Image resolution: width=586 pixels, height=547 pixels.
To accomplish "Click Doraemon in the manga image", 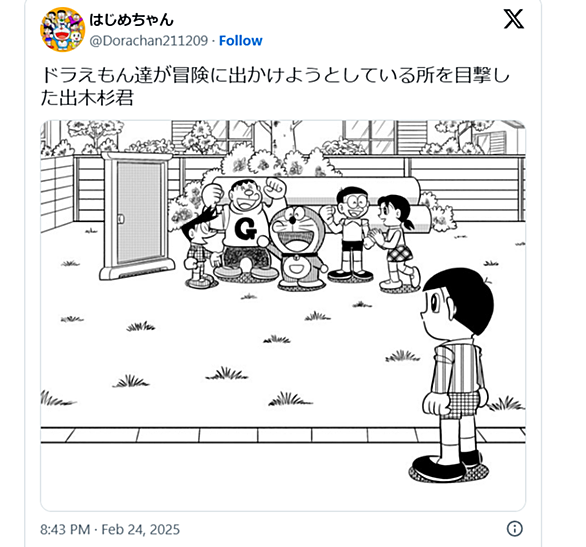I will pos(297,247).
